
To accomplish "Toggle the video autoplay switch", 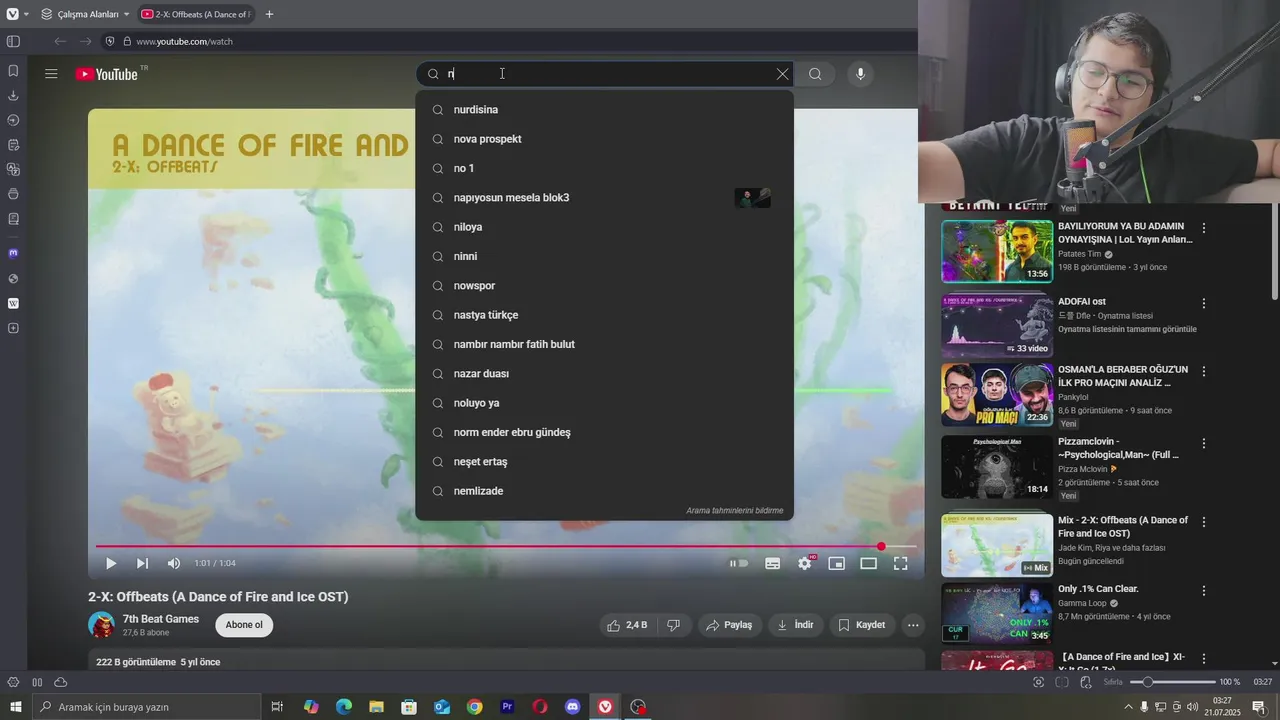I will click(x=738, y=564).
